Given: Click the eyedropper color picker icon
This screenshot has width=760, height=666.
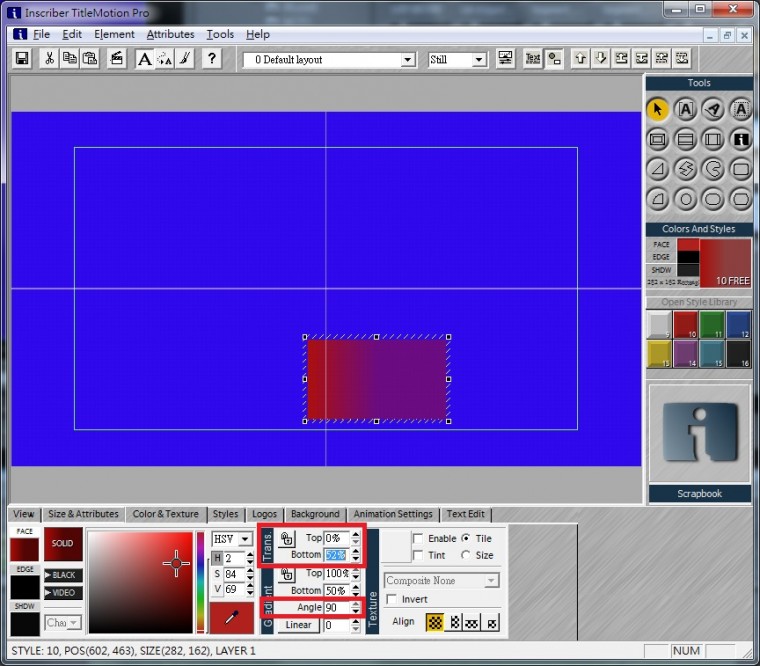Looking at the screenshot, I should [232, 618].
